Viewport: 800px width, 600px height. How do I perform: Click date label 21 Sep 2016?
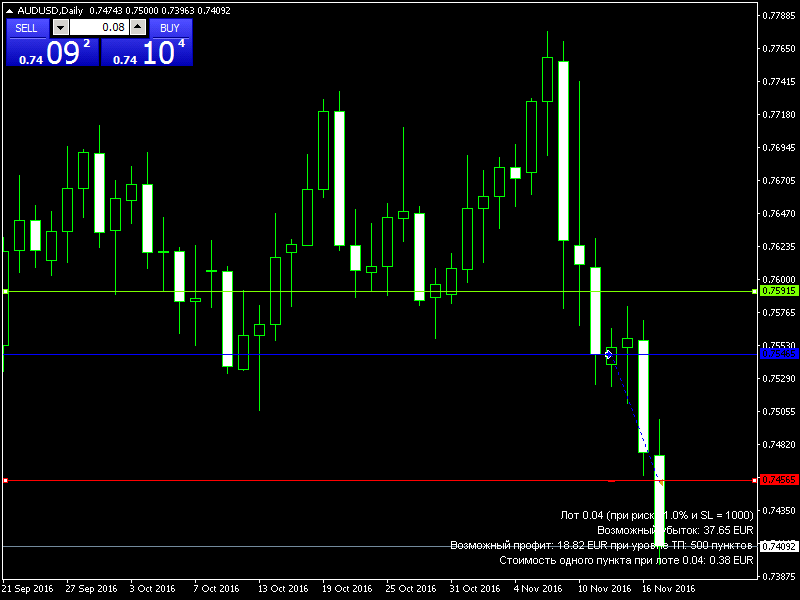point(28,588)
